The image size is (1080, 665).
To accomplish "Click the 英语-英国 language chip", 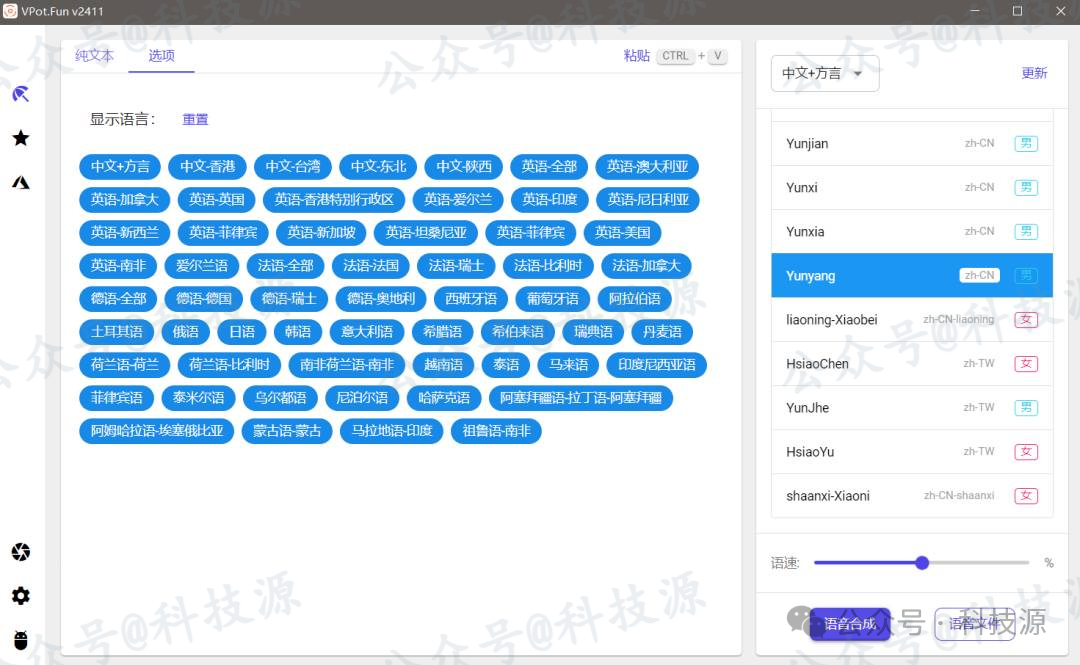I will click(x=217, y=200).
